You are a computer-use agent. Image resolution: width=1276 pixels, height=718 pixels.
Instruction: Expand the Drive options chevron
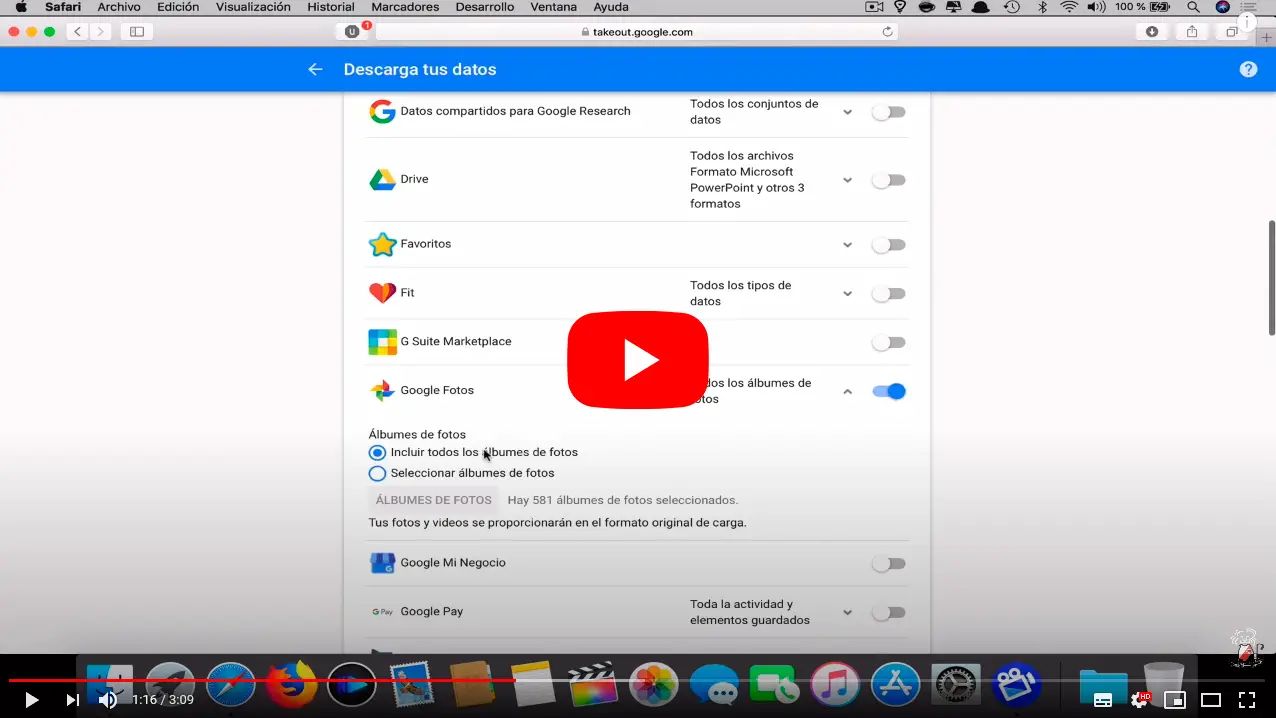847,180
